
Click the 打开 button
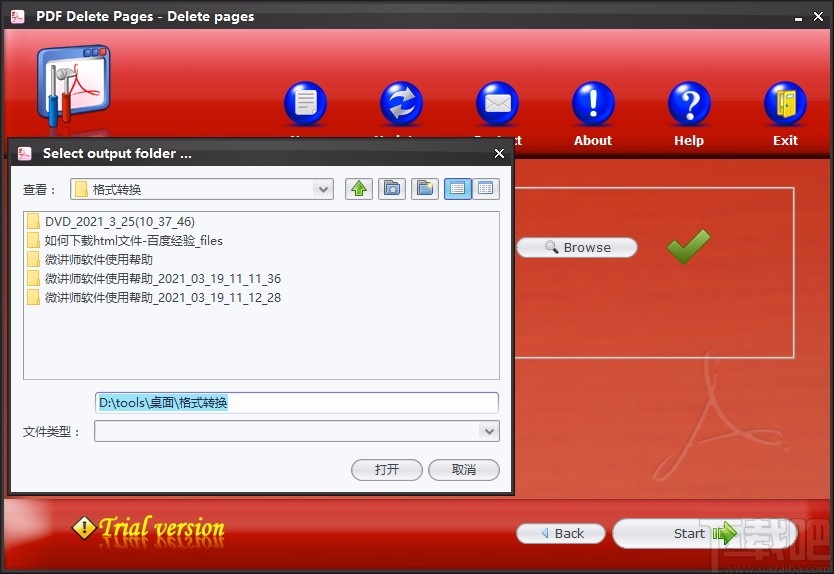click(387, 470)
